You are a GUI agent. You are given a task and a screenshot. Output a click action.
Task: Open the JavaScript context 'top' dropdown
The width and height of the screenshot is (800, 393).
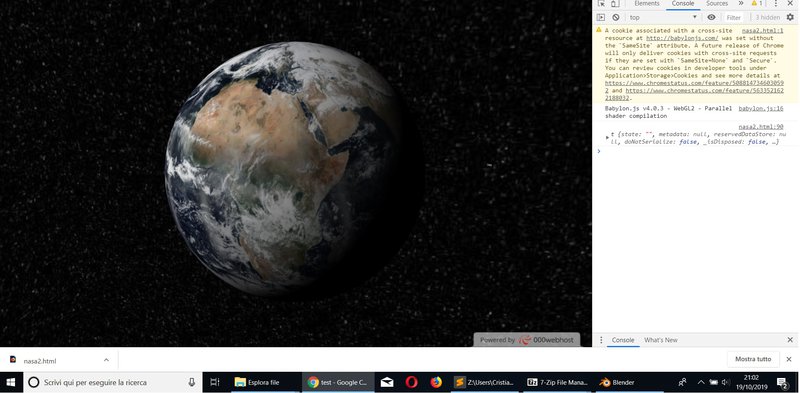663,17
